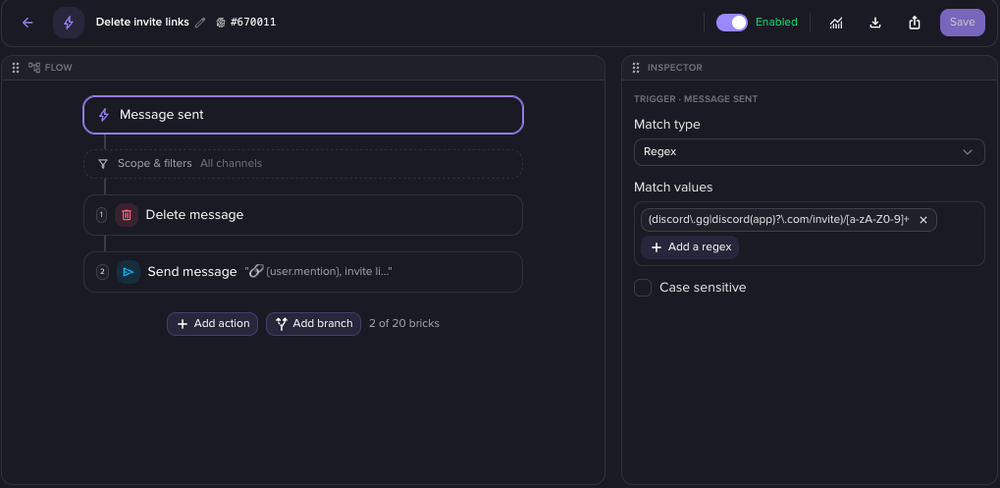1000x488 pixels.
Task: Open the Match type Regex dropdown
Action: point(809,152)
